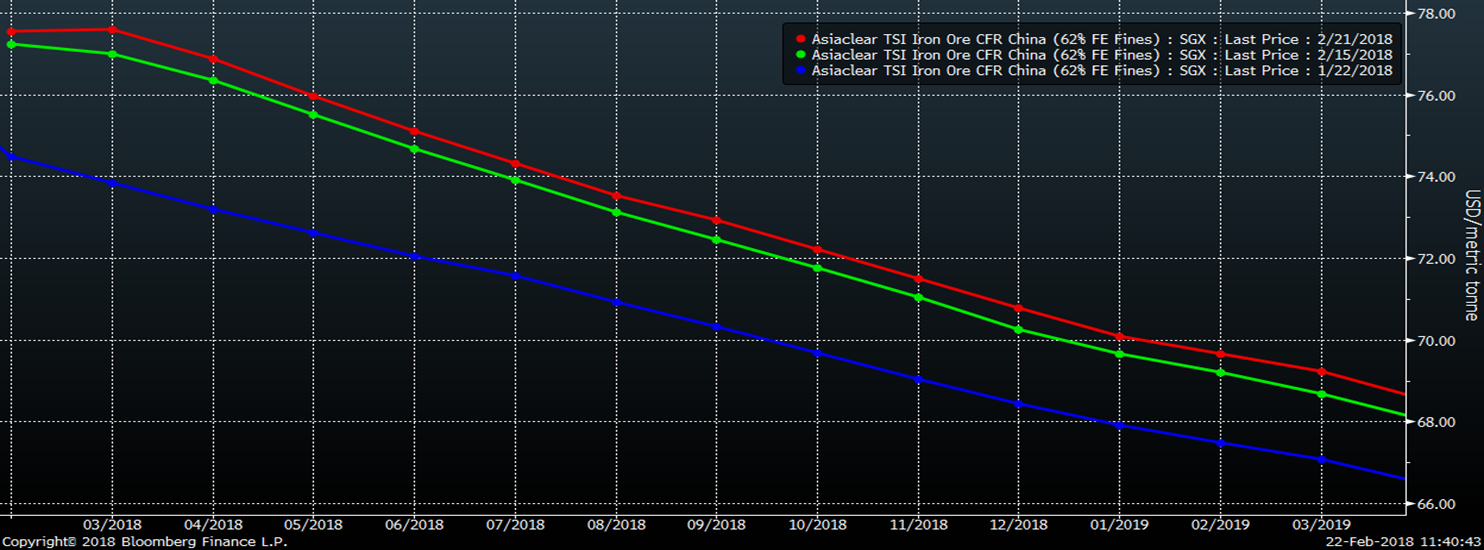The image size is (1484, 550).
Task: Select the legend entry with Last Price 2/21/2018
Action: 1101,38
